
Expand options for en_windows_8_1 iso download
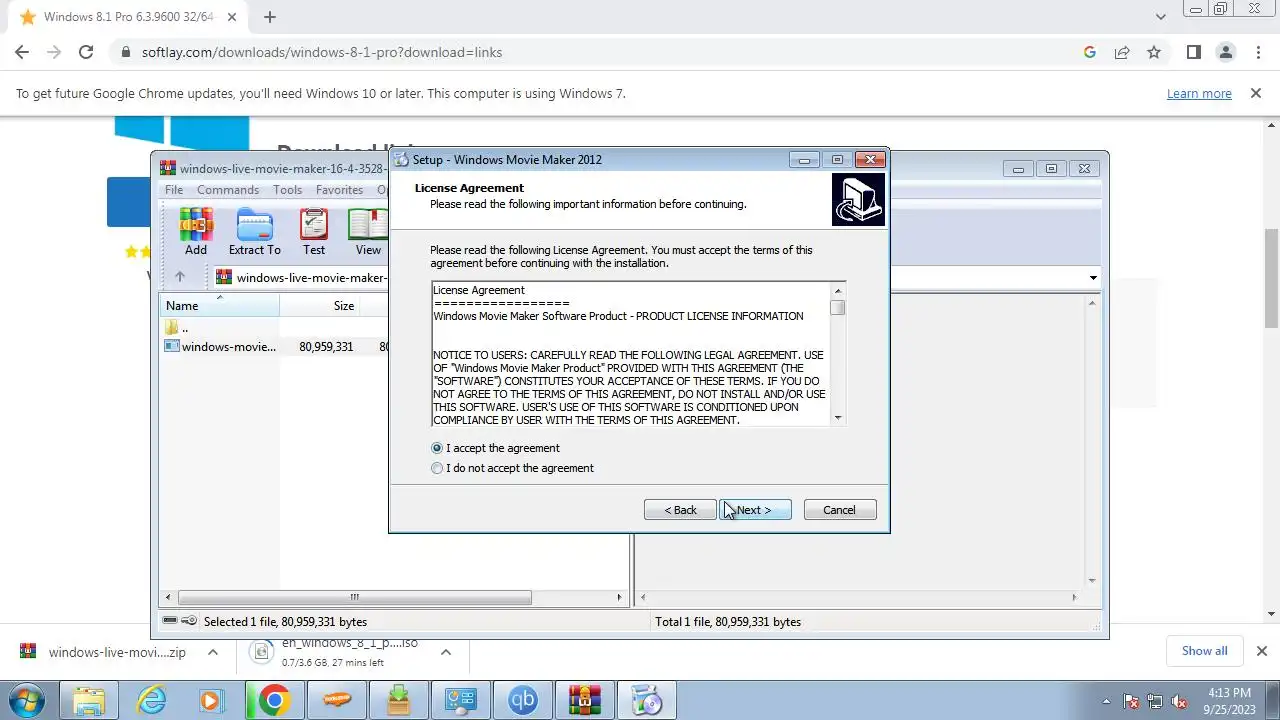446,652
